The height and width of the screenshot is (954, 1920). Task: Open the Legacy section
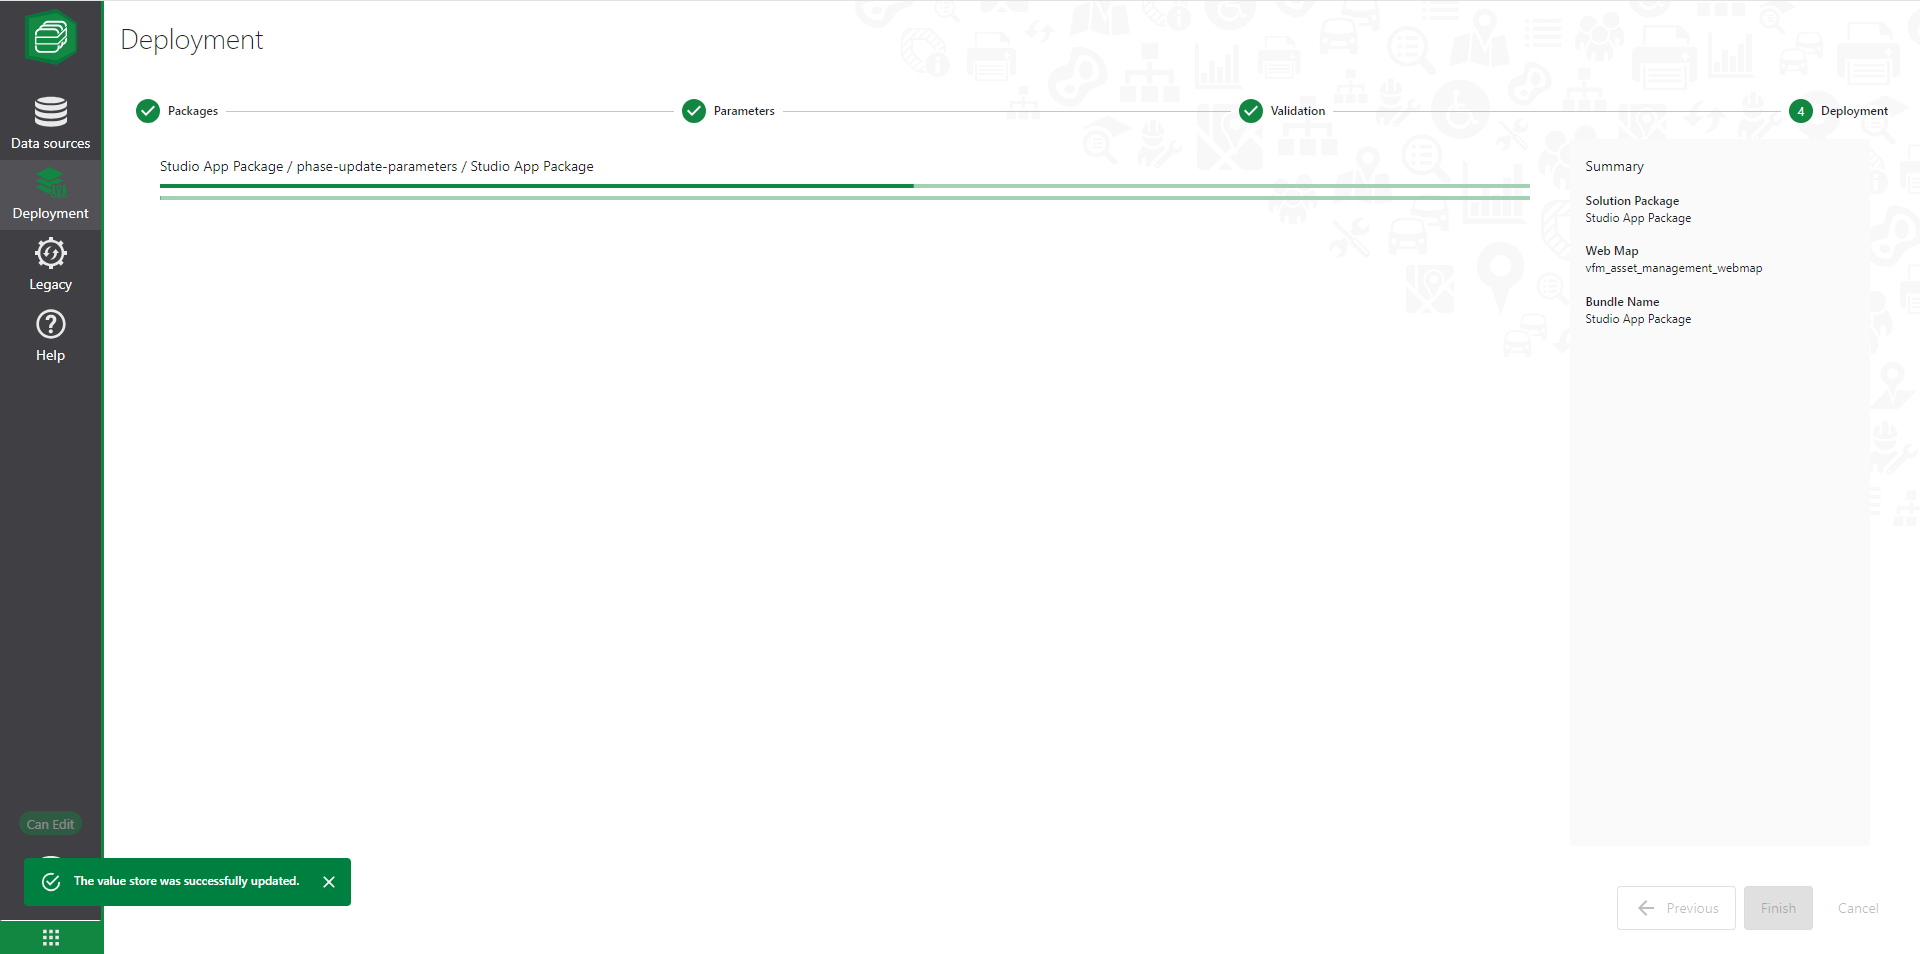coord(50,265)
